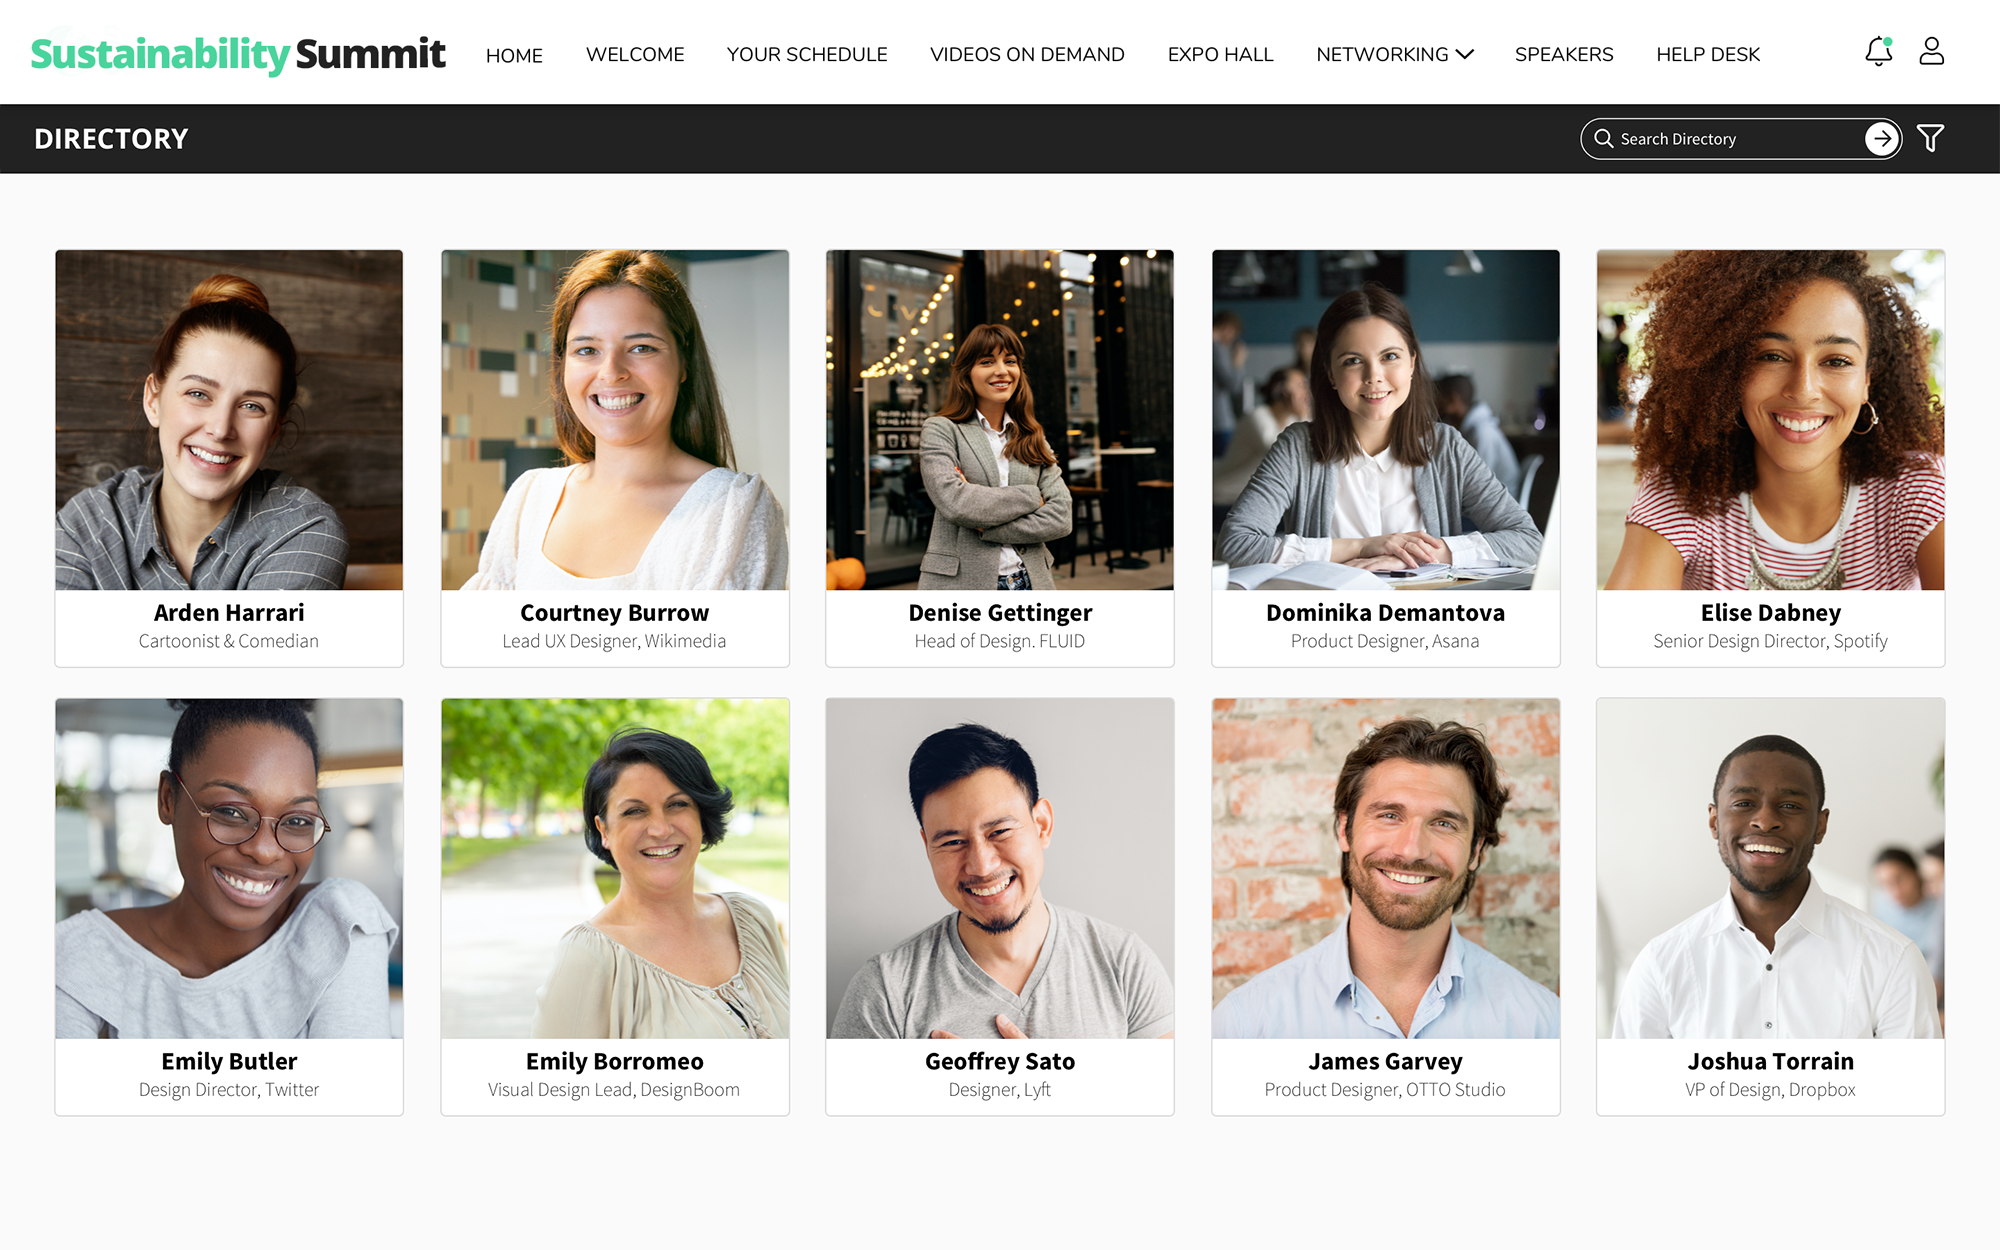Viewport: 2000px width, 1250px height.
Task: Click the Geoffrey Sato name link
Action: pos(999,1061)
